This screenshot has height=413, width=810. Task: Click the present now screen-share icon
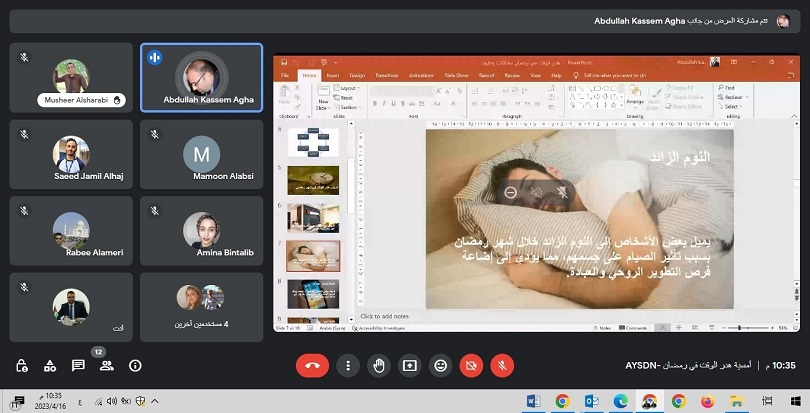(409, 366)
